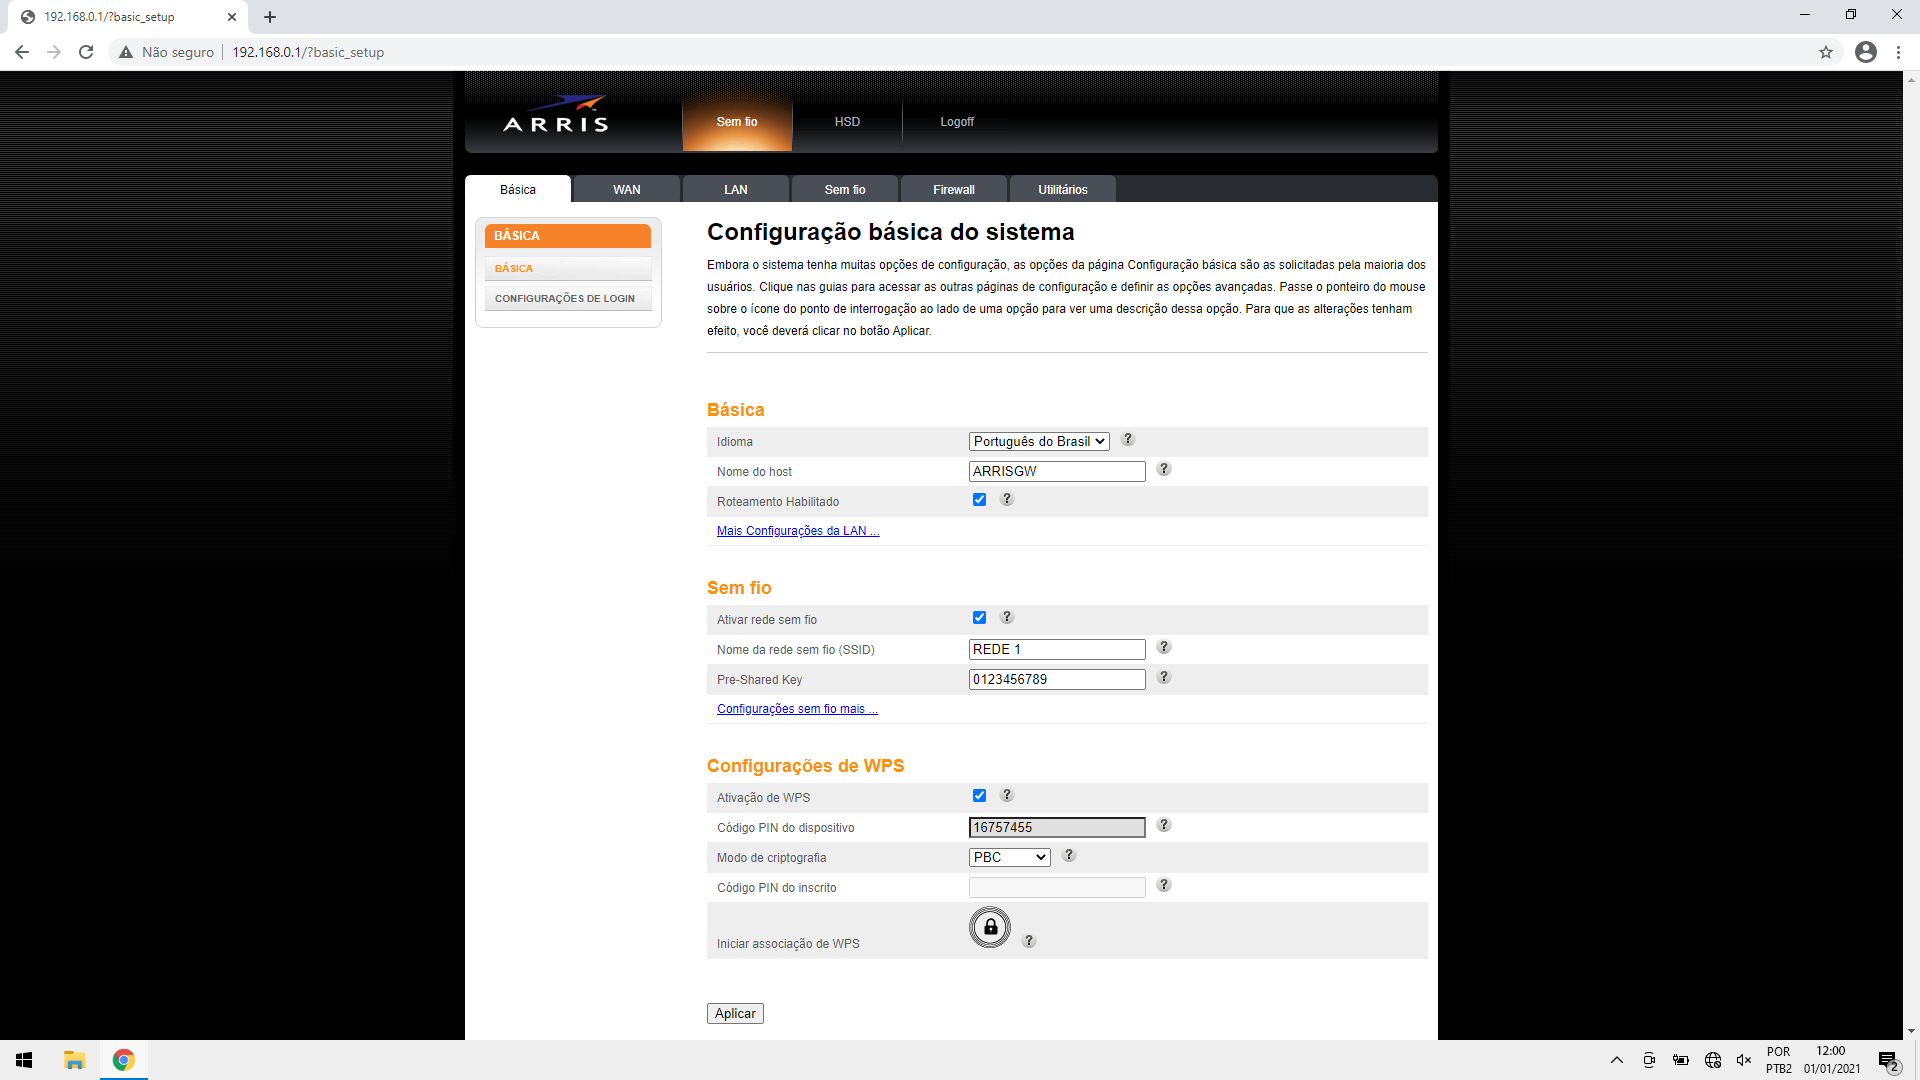Open Idioma language dropdown
1920x1080 pixels.
pyautogui.click(x=1039, y=441)
